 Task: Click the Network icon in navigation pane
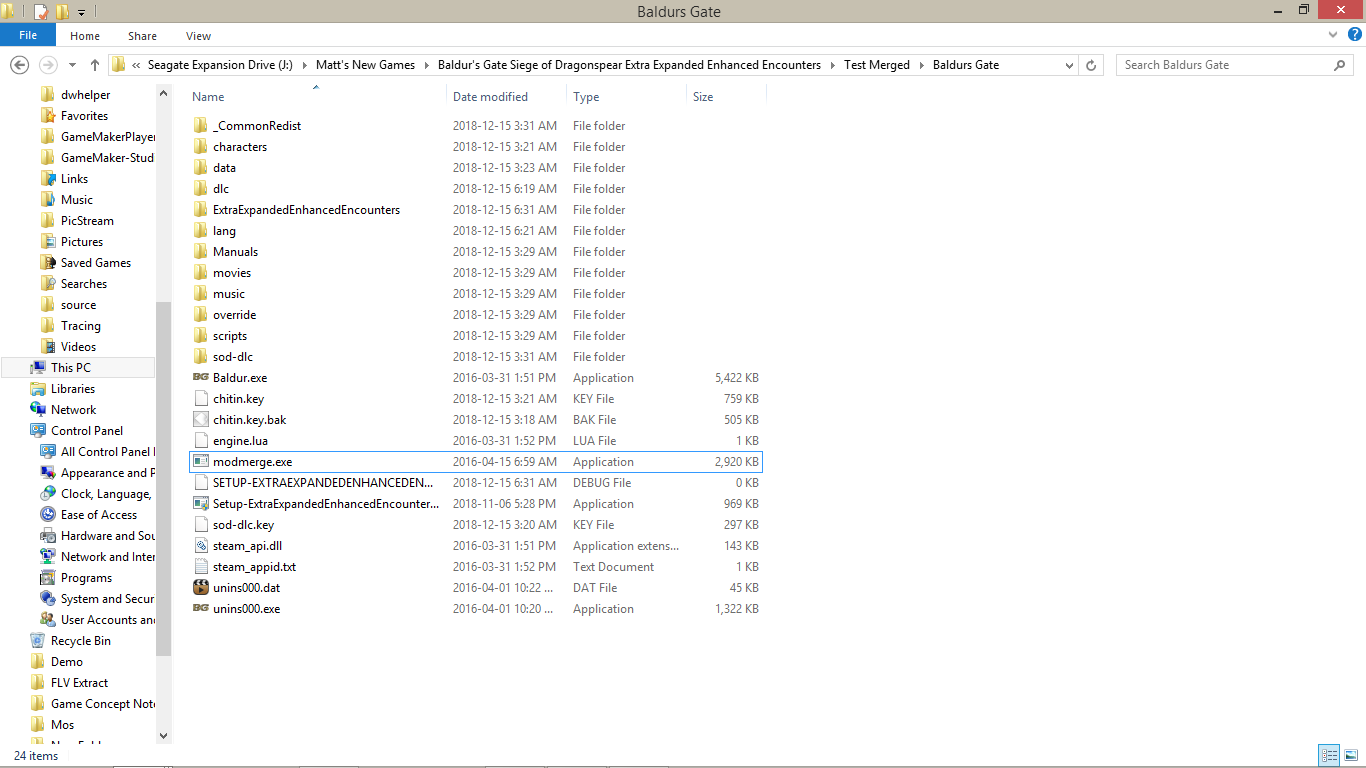point(38,410)
